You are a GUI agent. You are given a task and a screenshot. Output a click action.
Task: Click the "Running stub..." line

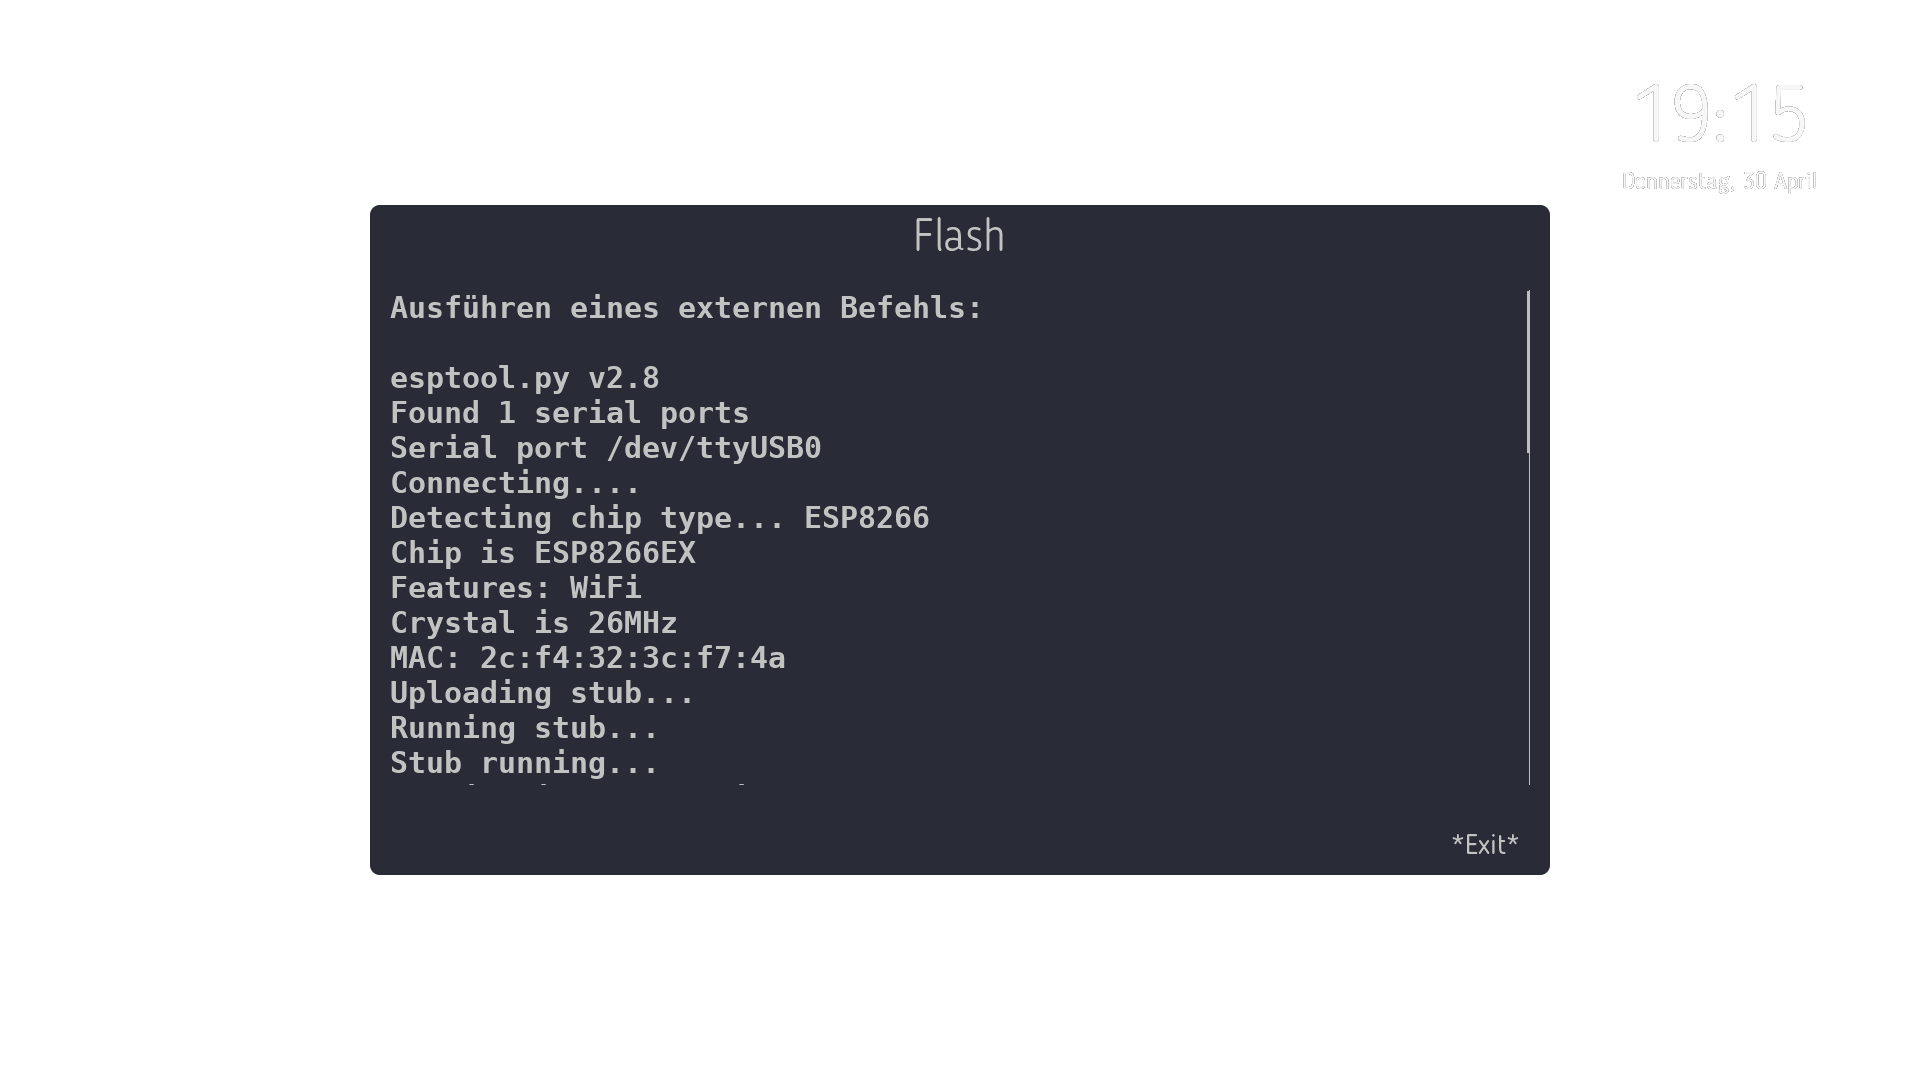pyautogui.click(x=524, y=728)
